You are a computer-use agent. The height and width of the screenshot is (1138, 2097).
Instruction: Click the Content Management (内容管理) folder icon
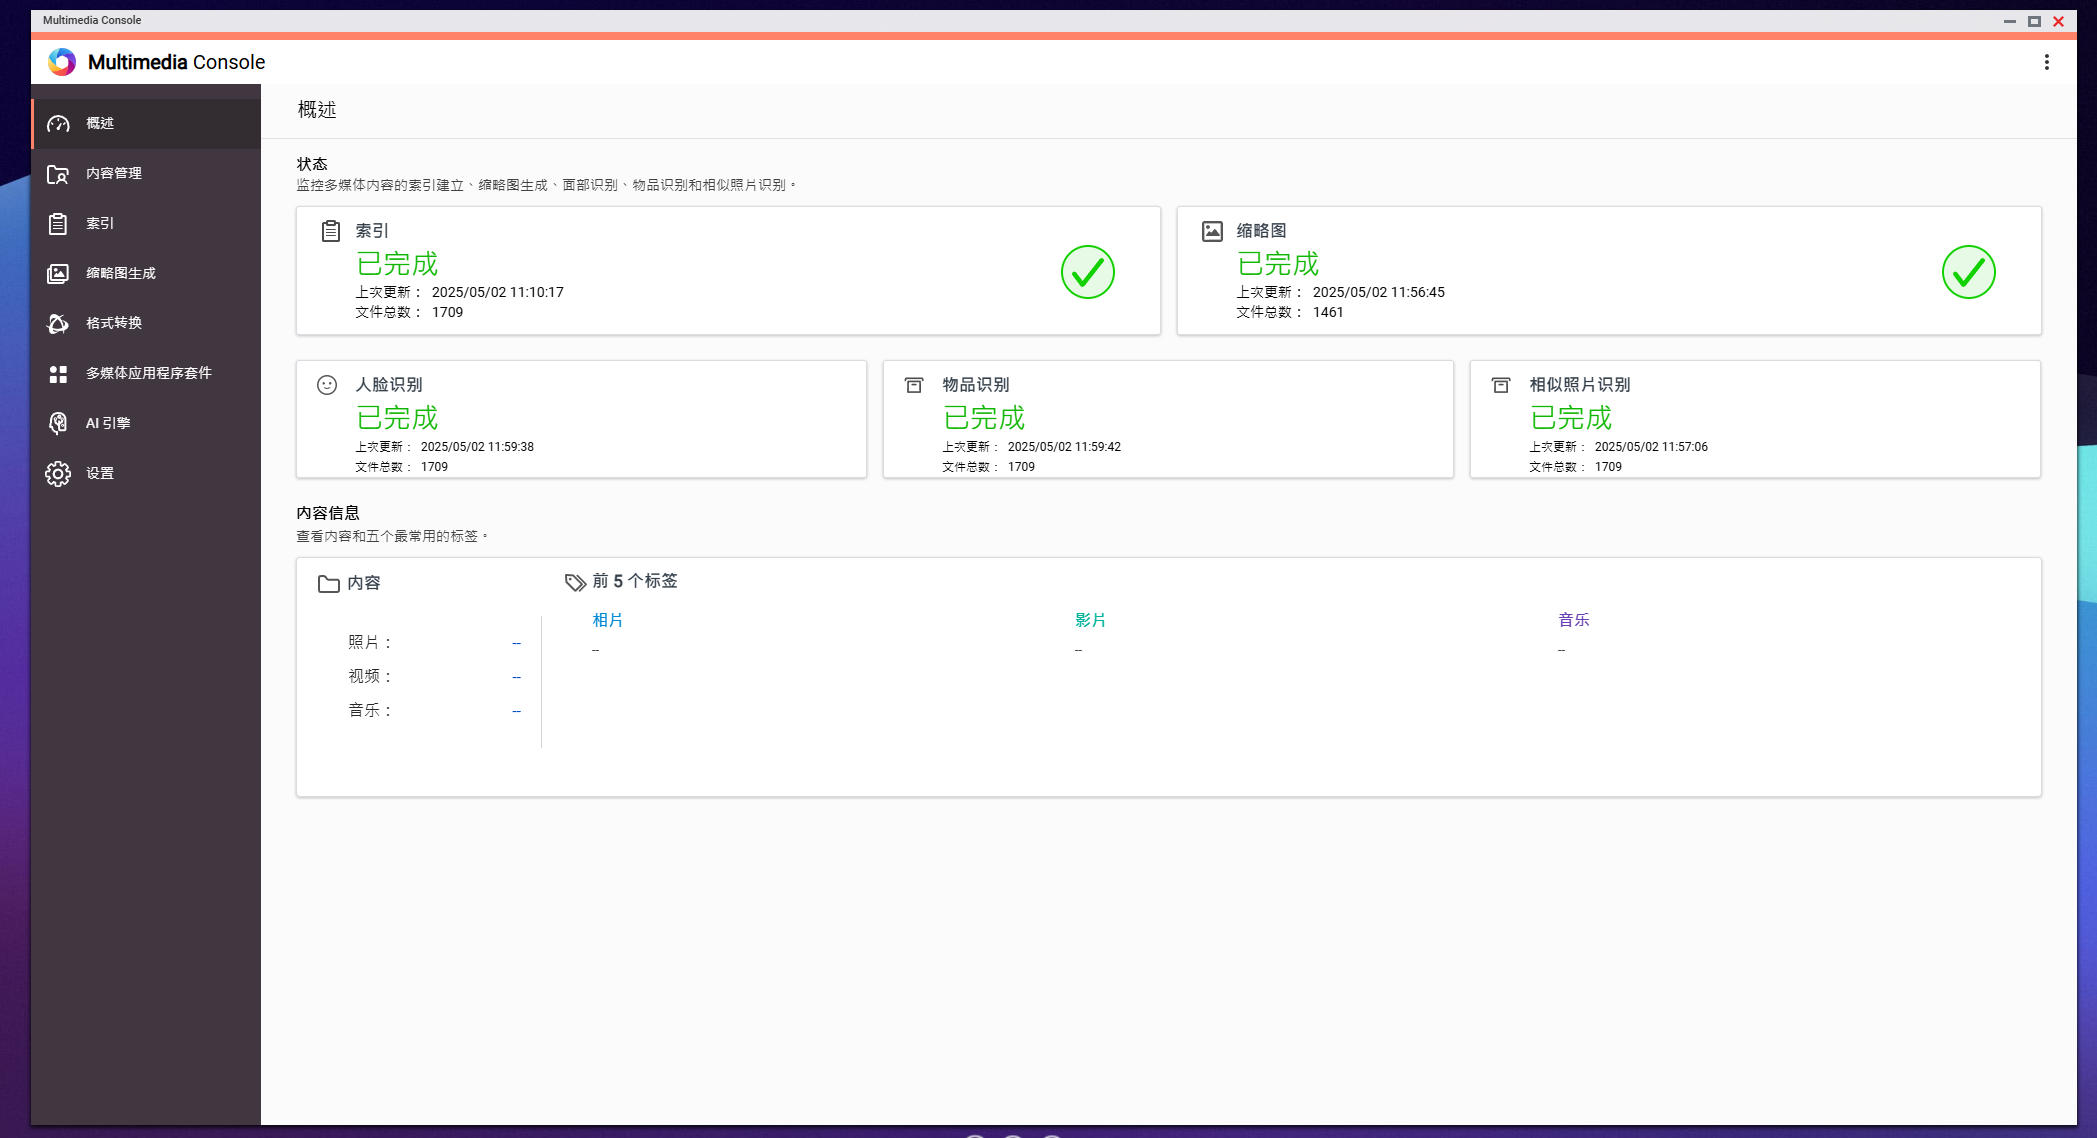click(58, 174)
